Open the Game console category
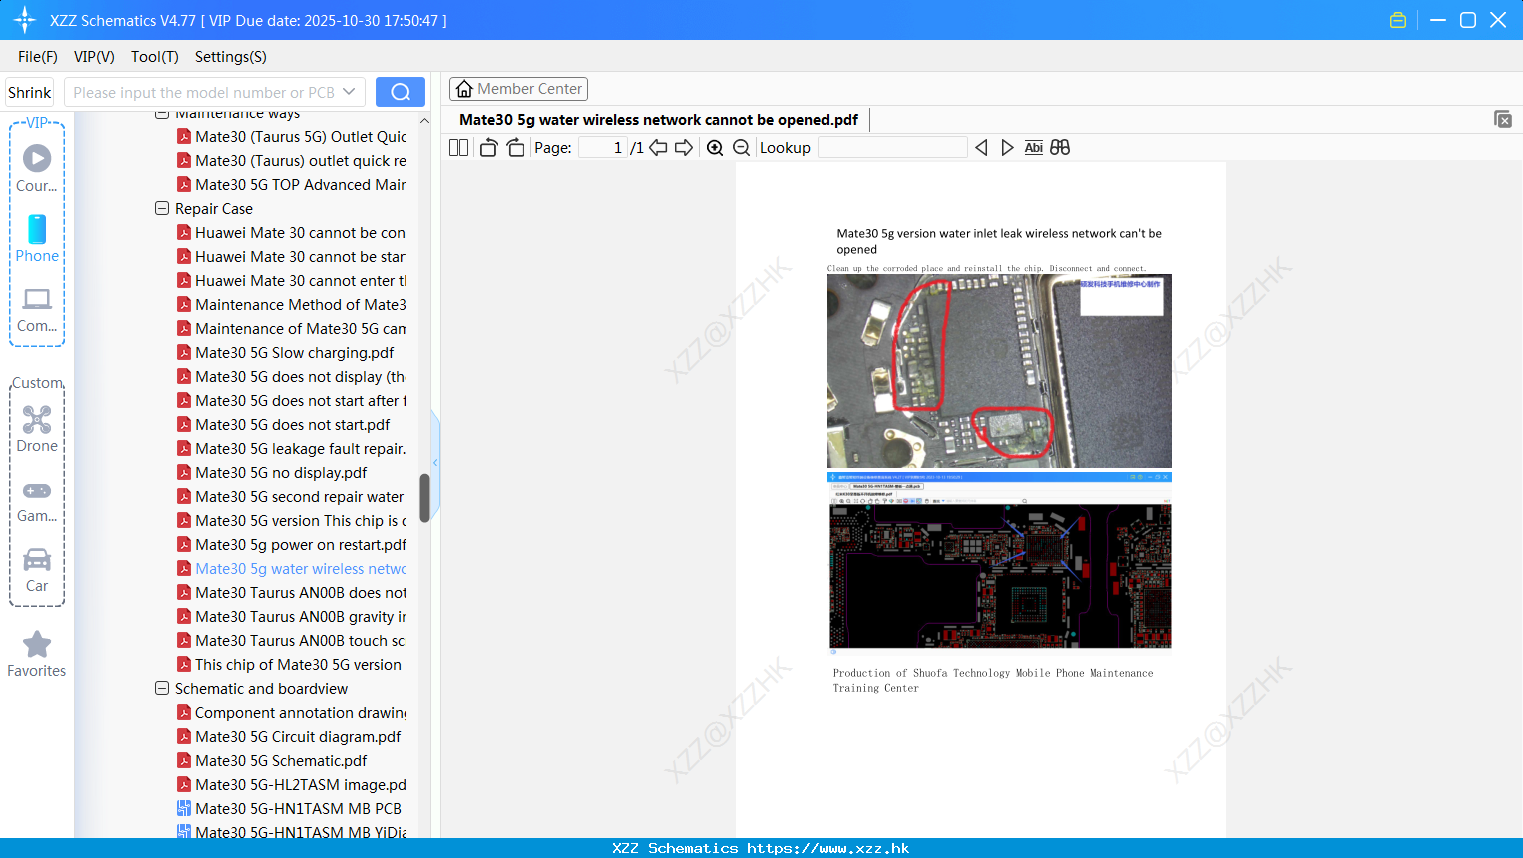The image size is (1523, 858). (37, 500)
